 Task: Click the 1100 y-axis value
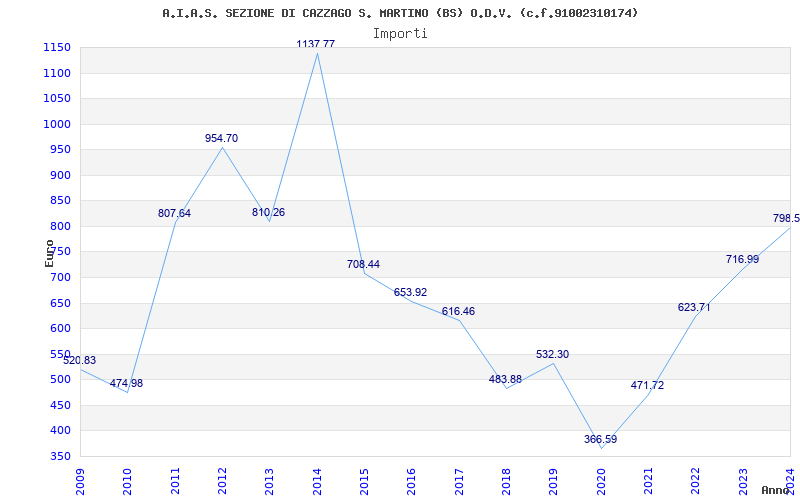click(58, 73)
